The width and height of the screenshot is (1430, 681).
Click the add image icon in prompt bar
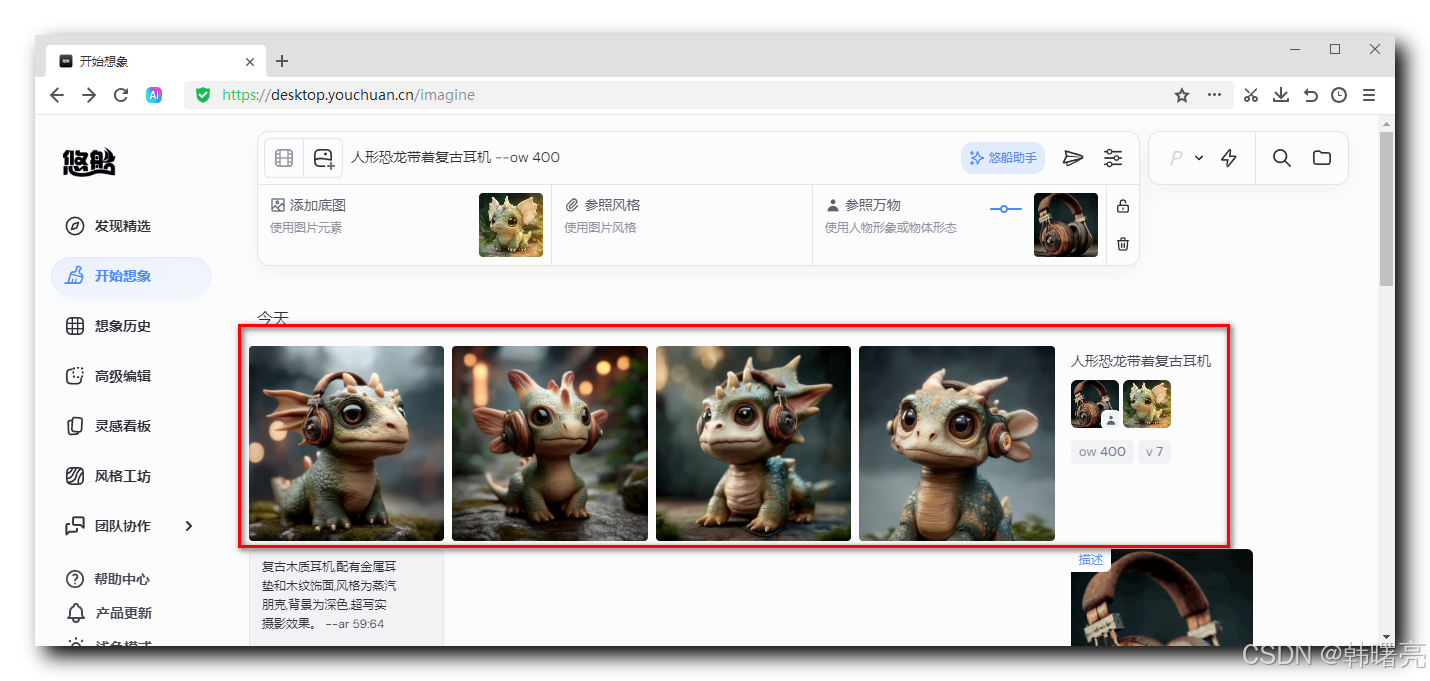[323, 158]
